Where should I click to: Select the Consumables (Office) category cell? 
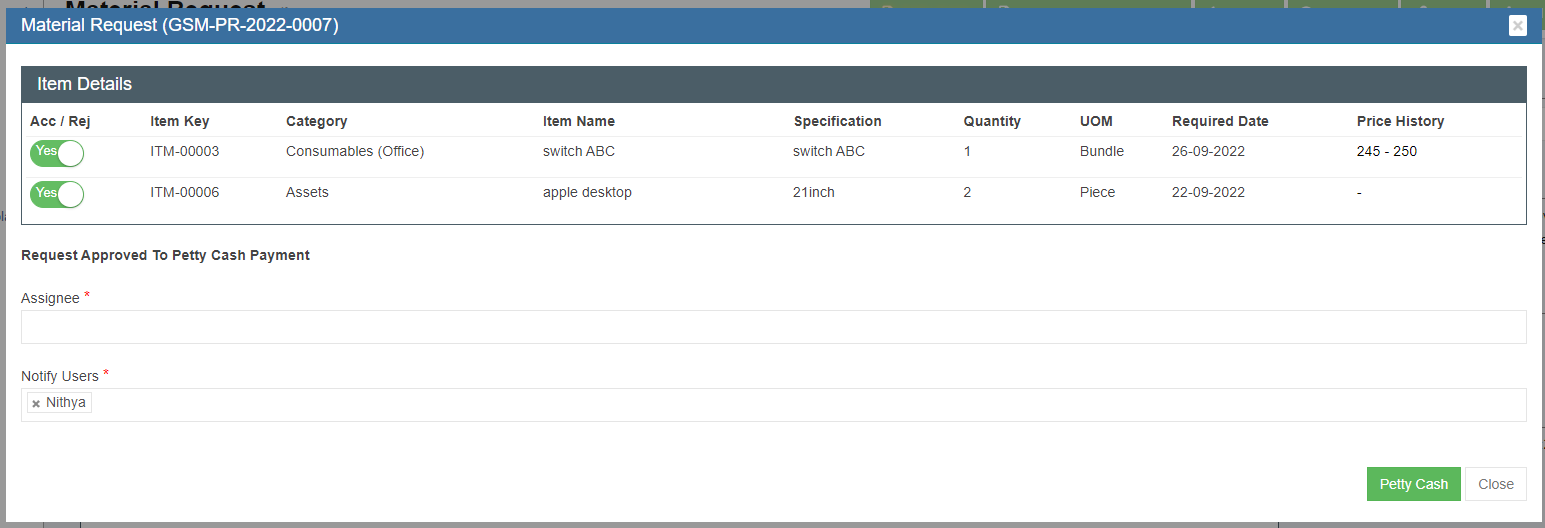355,152
